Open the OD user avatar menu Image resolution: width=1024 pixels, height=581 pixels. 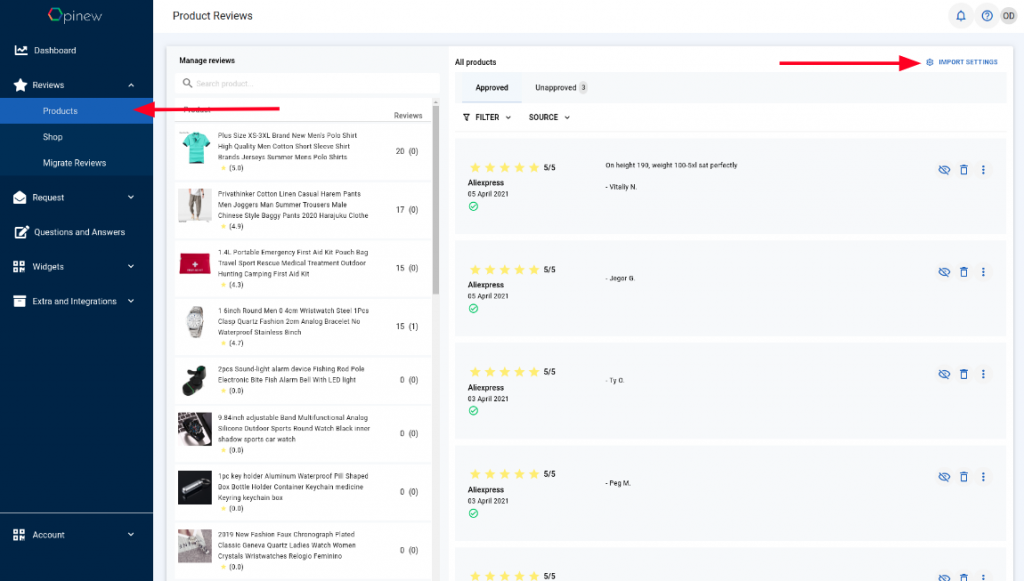(1009, 16)
